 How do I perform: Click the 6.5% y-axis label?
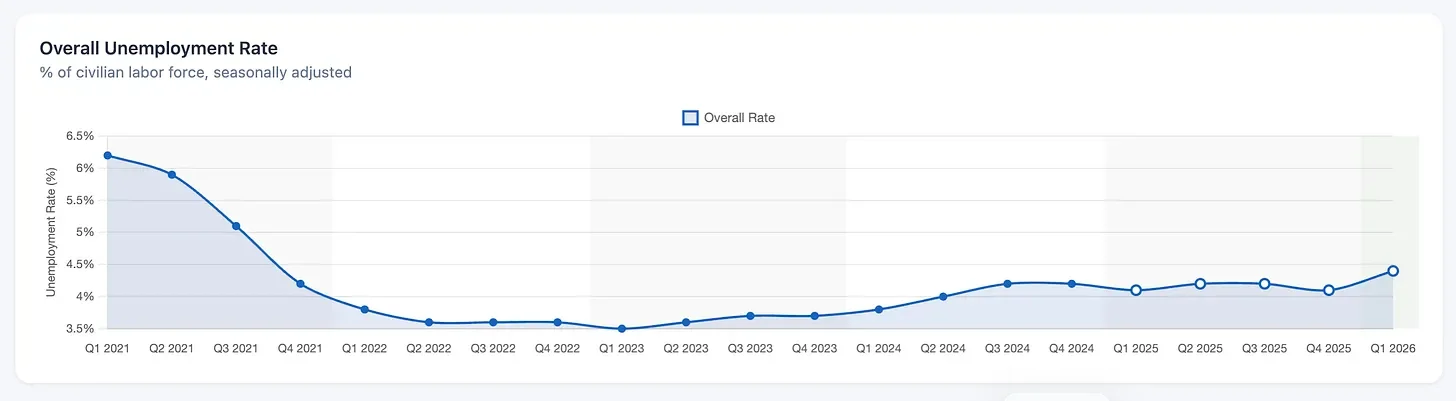[79, 136]
